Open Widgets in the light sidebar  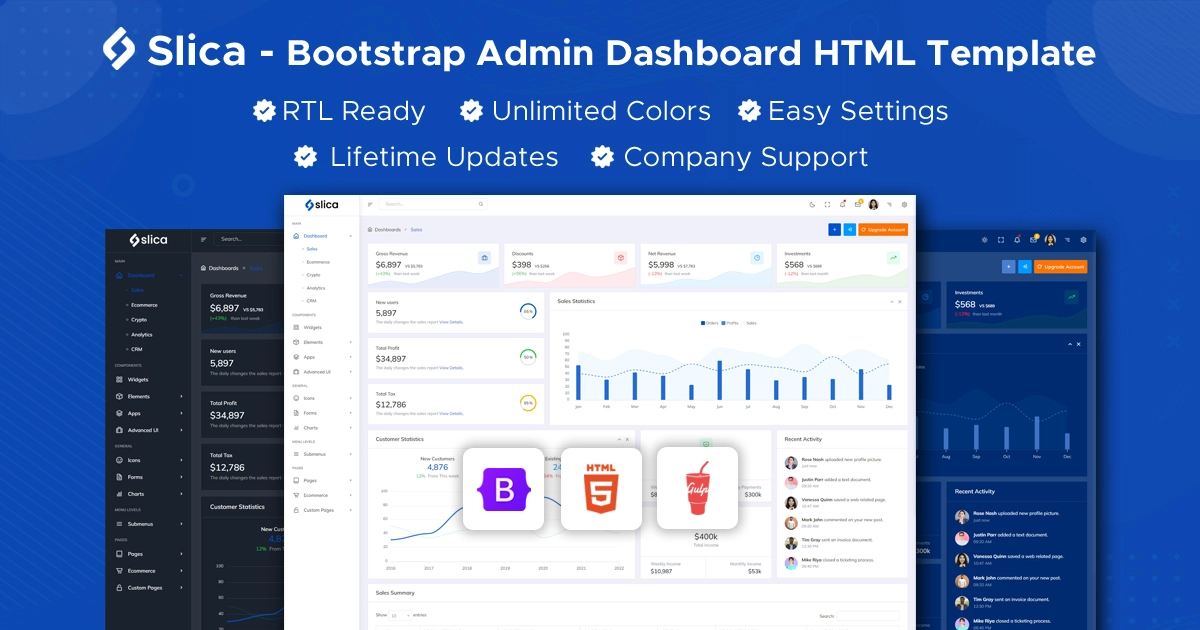312,327
